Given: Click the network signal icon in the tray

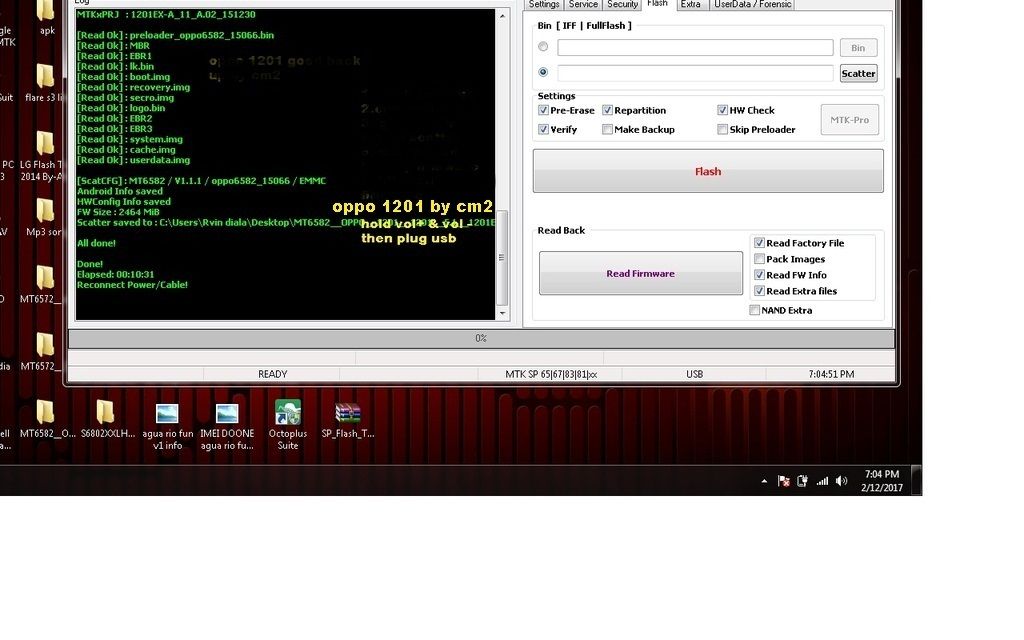Looking at the screenshot, I should point(822,481).
